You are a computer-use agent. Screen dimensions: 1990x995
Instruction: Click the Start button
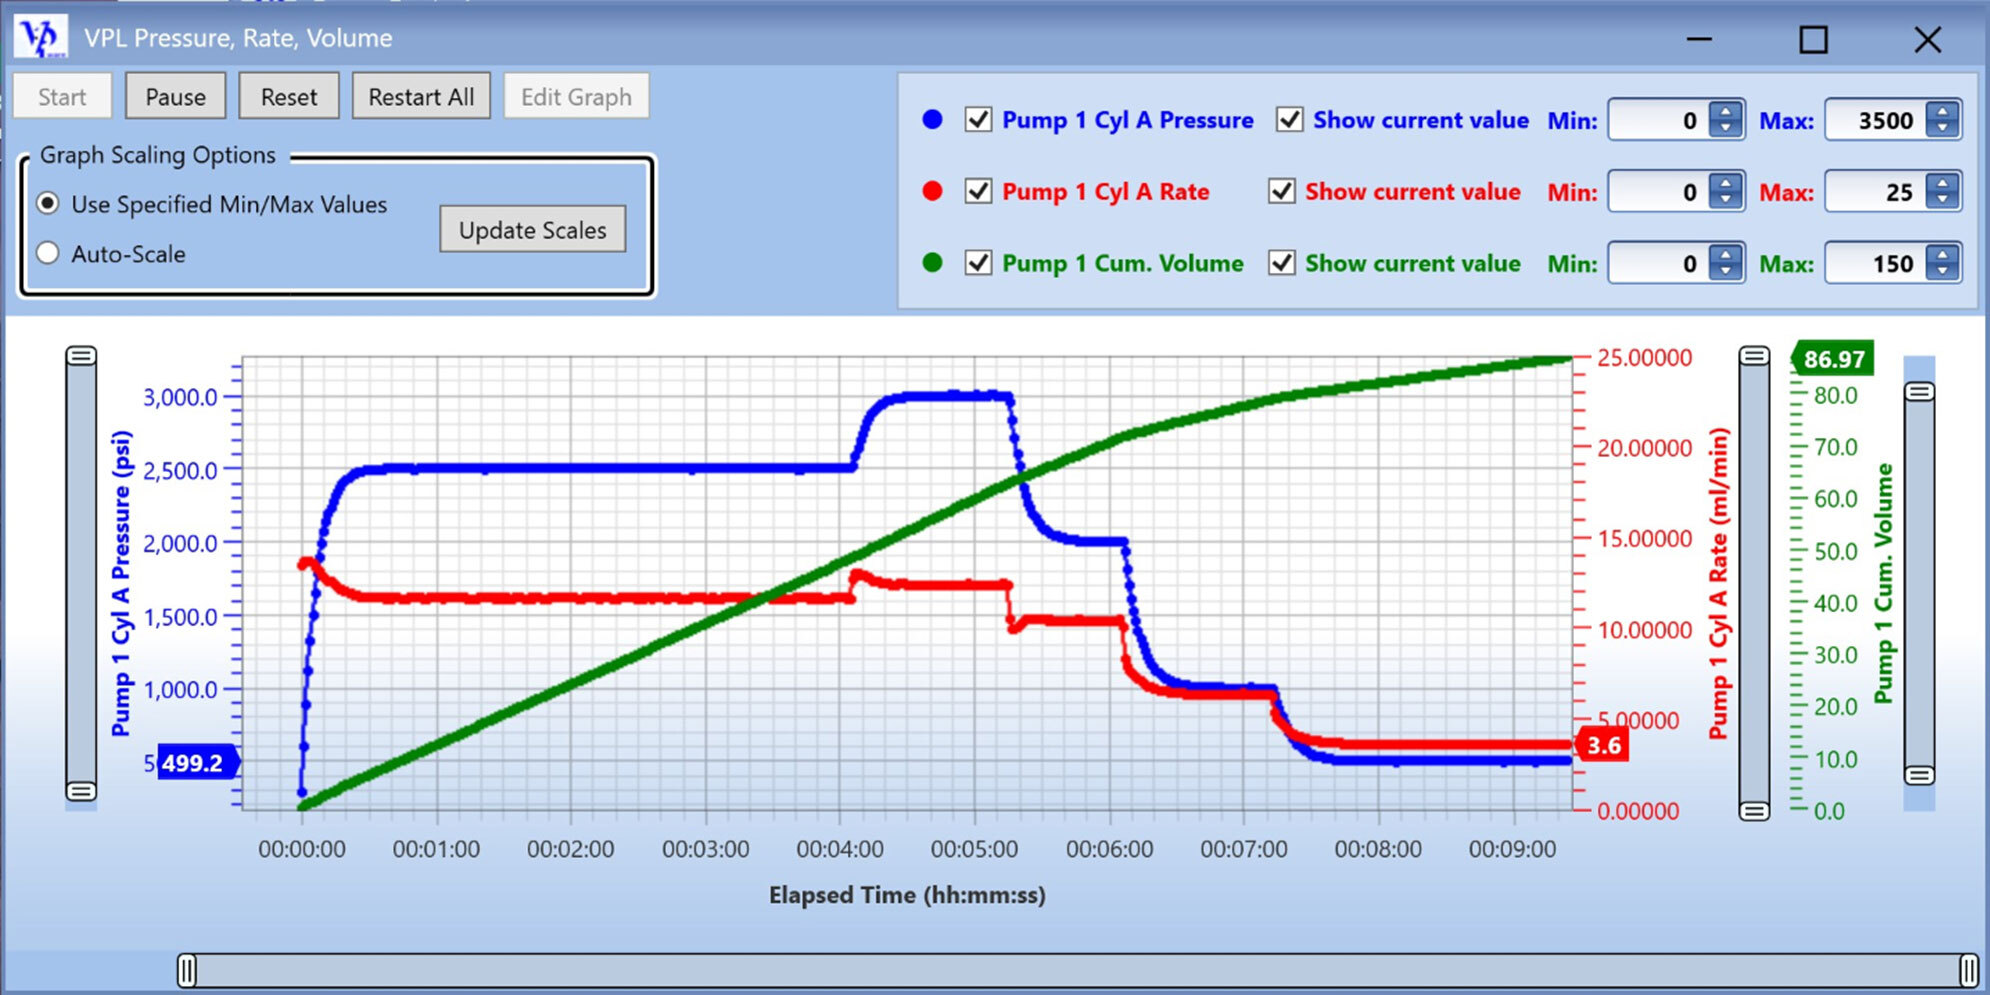pos(62,97)
